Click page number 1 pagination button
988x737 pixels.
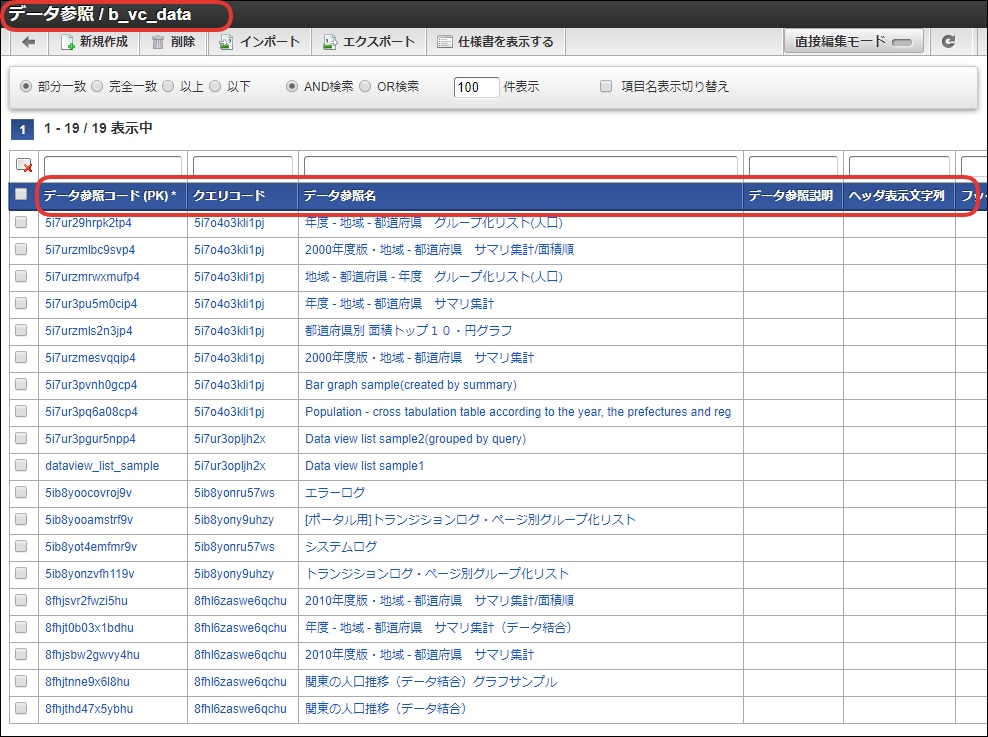coord(22,129)
